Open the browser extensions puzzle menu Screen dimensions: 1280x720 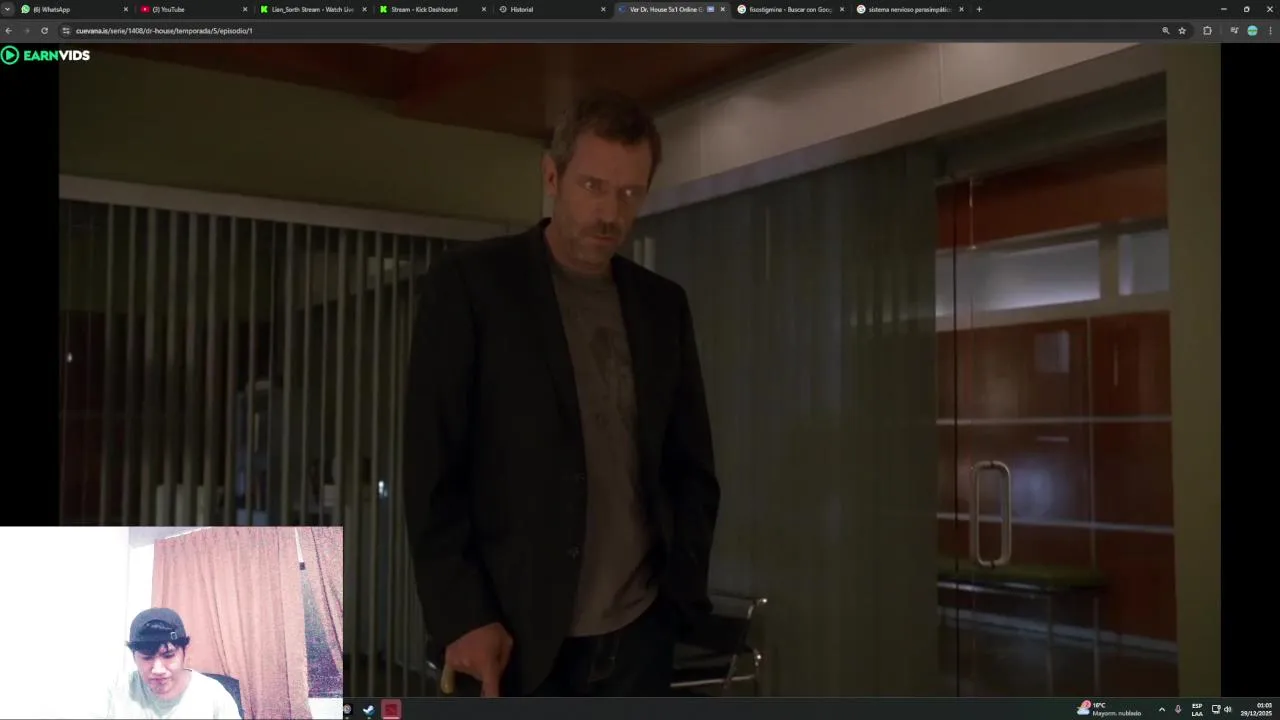1207,31
